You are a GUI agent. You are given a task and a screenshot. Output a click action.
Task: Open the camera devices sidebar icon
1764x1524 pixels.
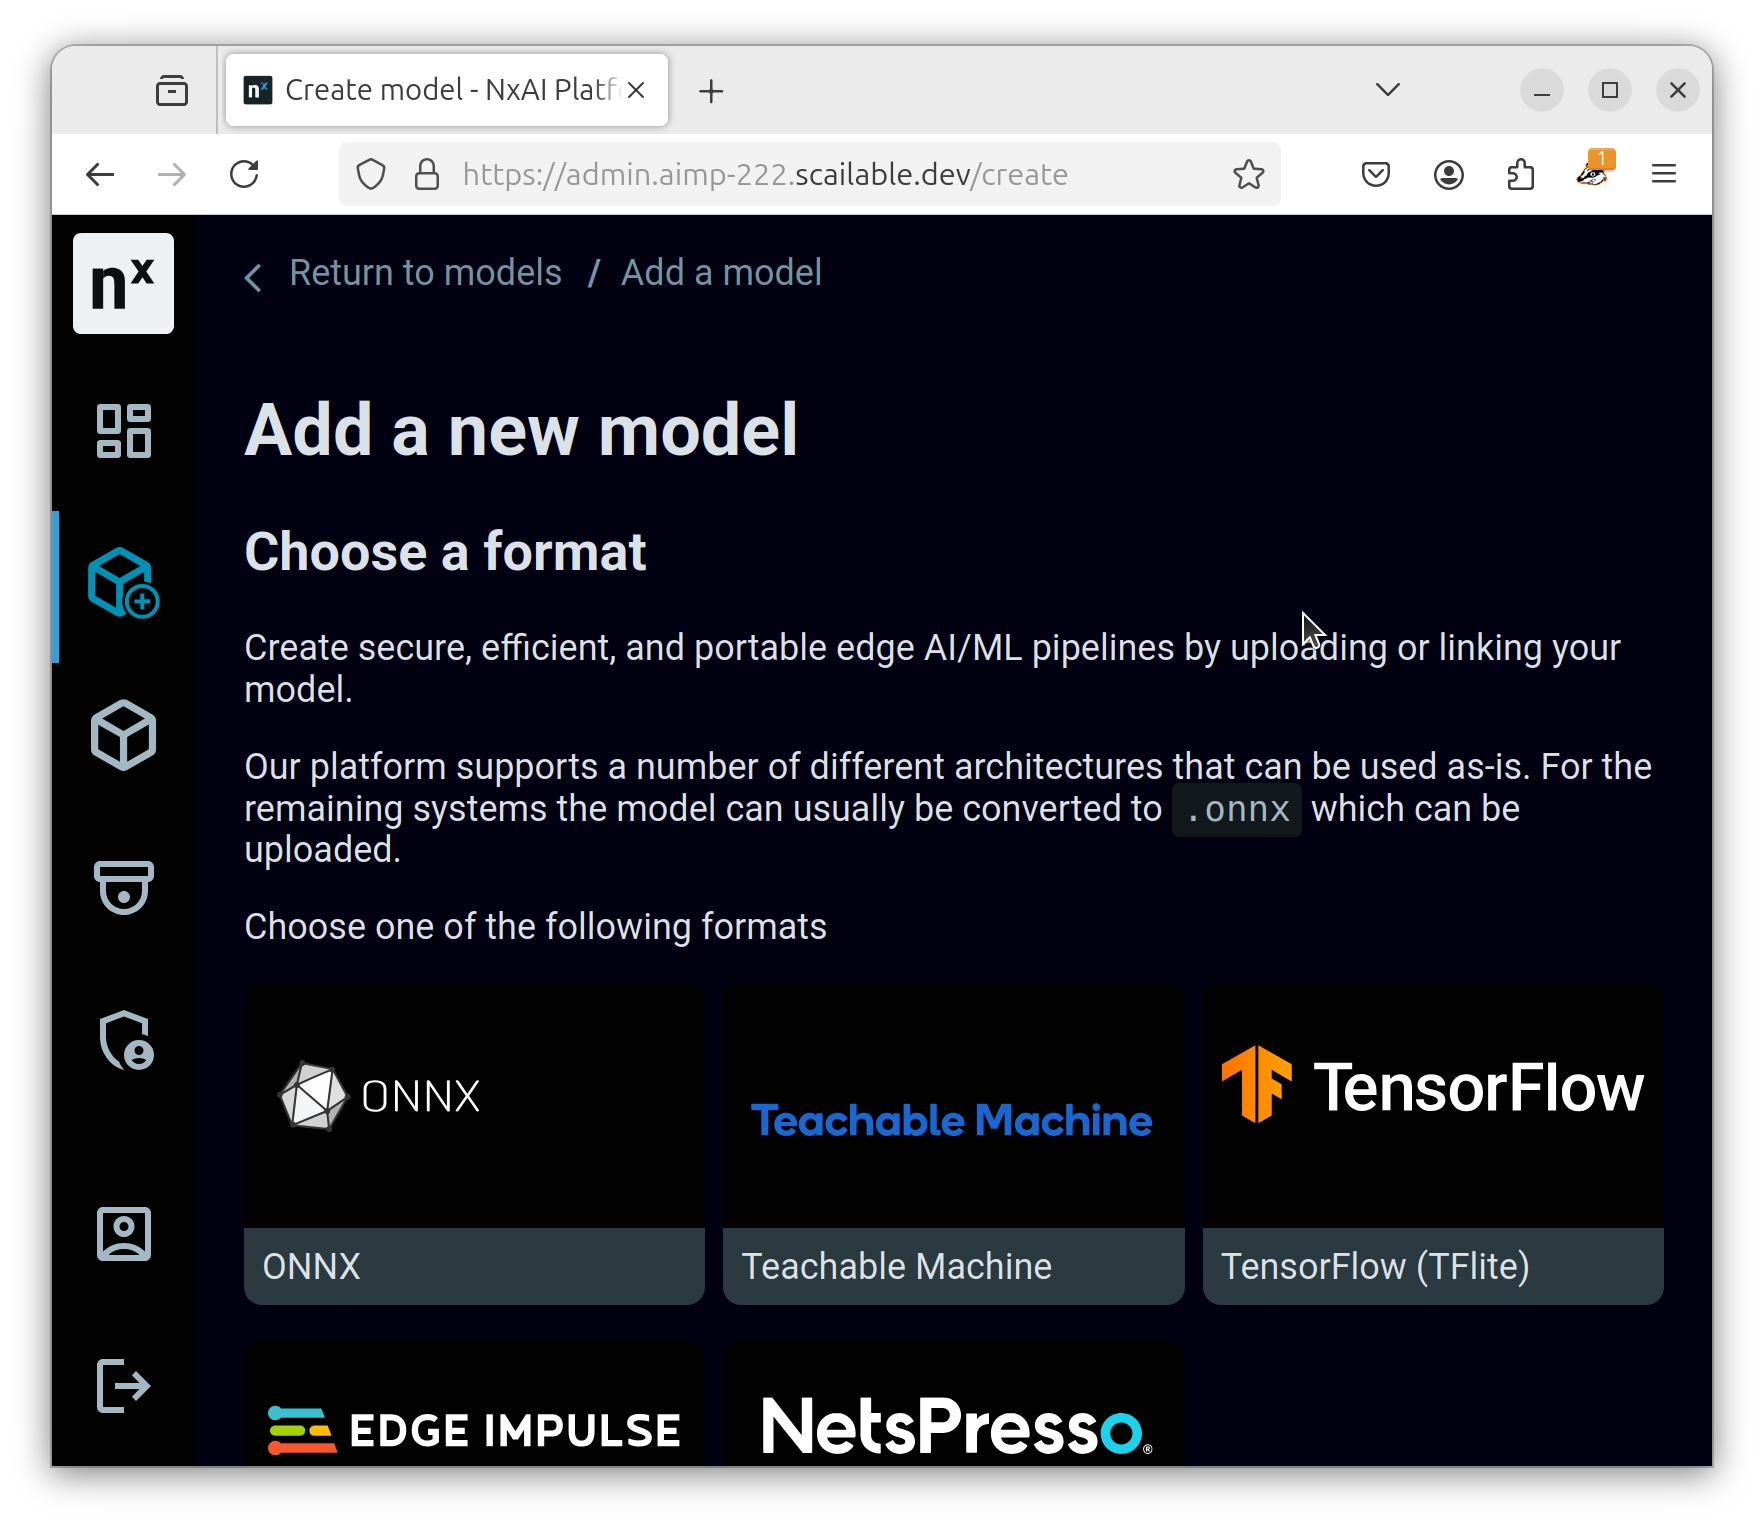[123, 887]
